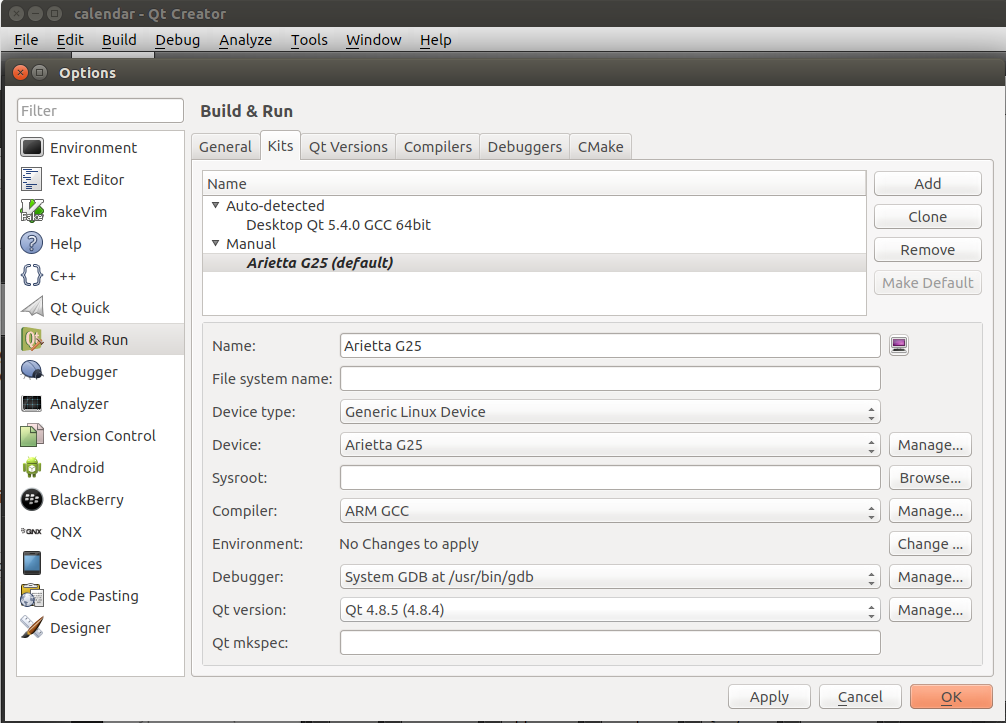The width and height of the screenshot is (1006, 723).
Task: Select the Analyzer category icon
Action: [x=31, y=404]
